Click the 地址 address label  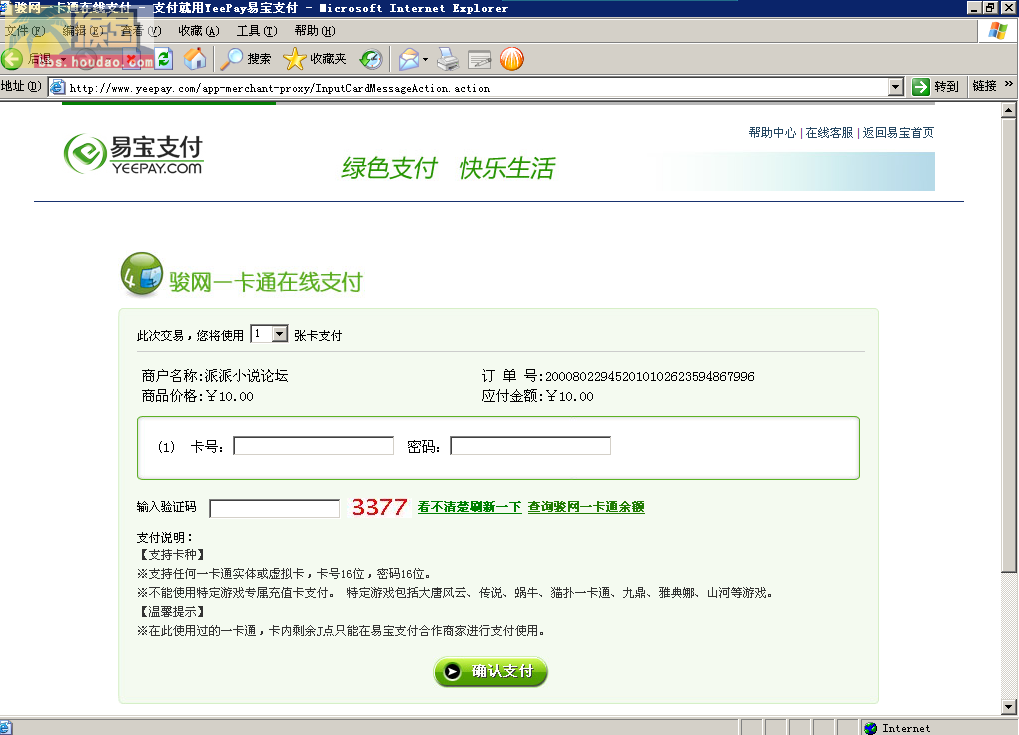click(21, 86)
